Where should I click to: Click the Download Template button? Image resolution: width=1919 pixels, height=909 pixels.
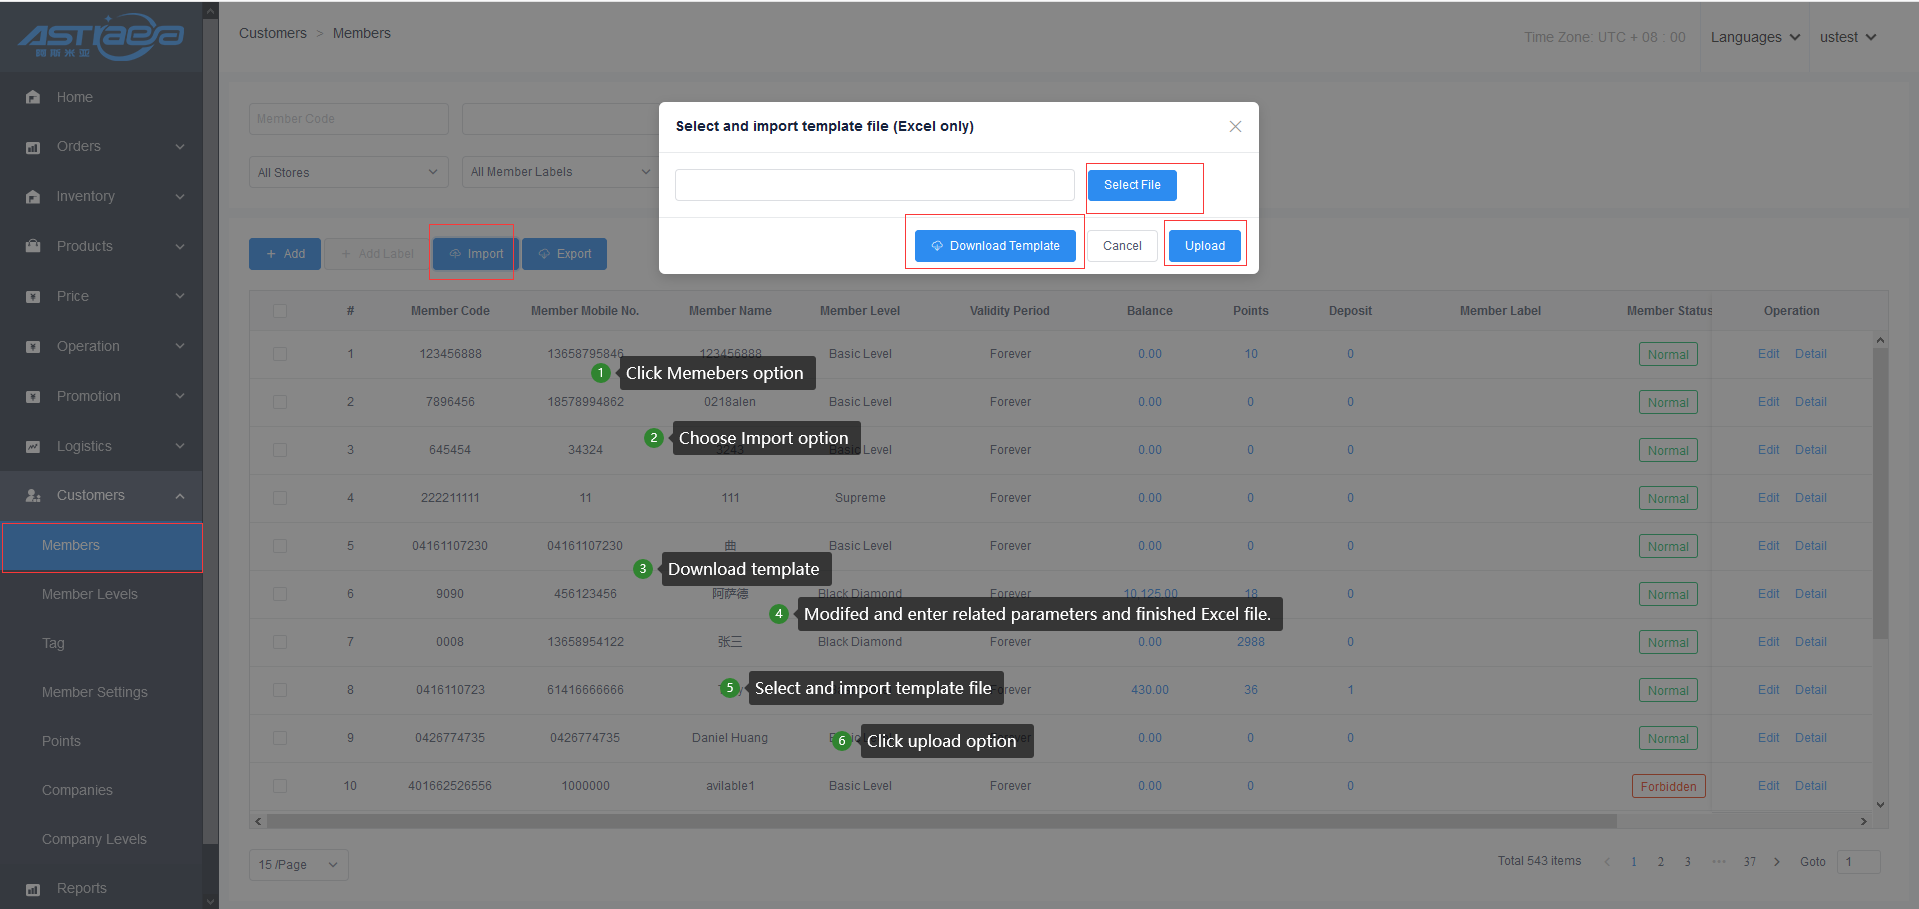[995, 246]
